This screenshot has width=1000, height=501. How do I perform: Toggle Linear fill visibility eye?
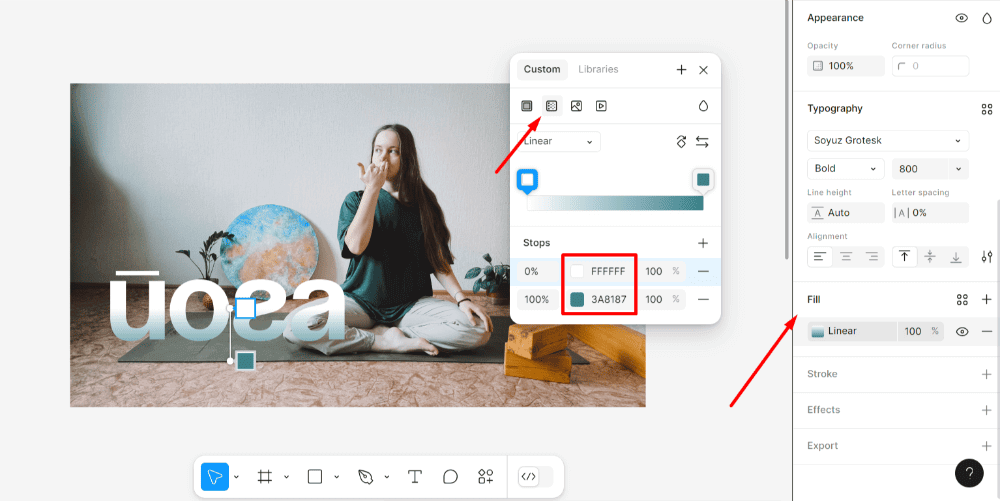[x=962, y=331]
